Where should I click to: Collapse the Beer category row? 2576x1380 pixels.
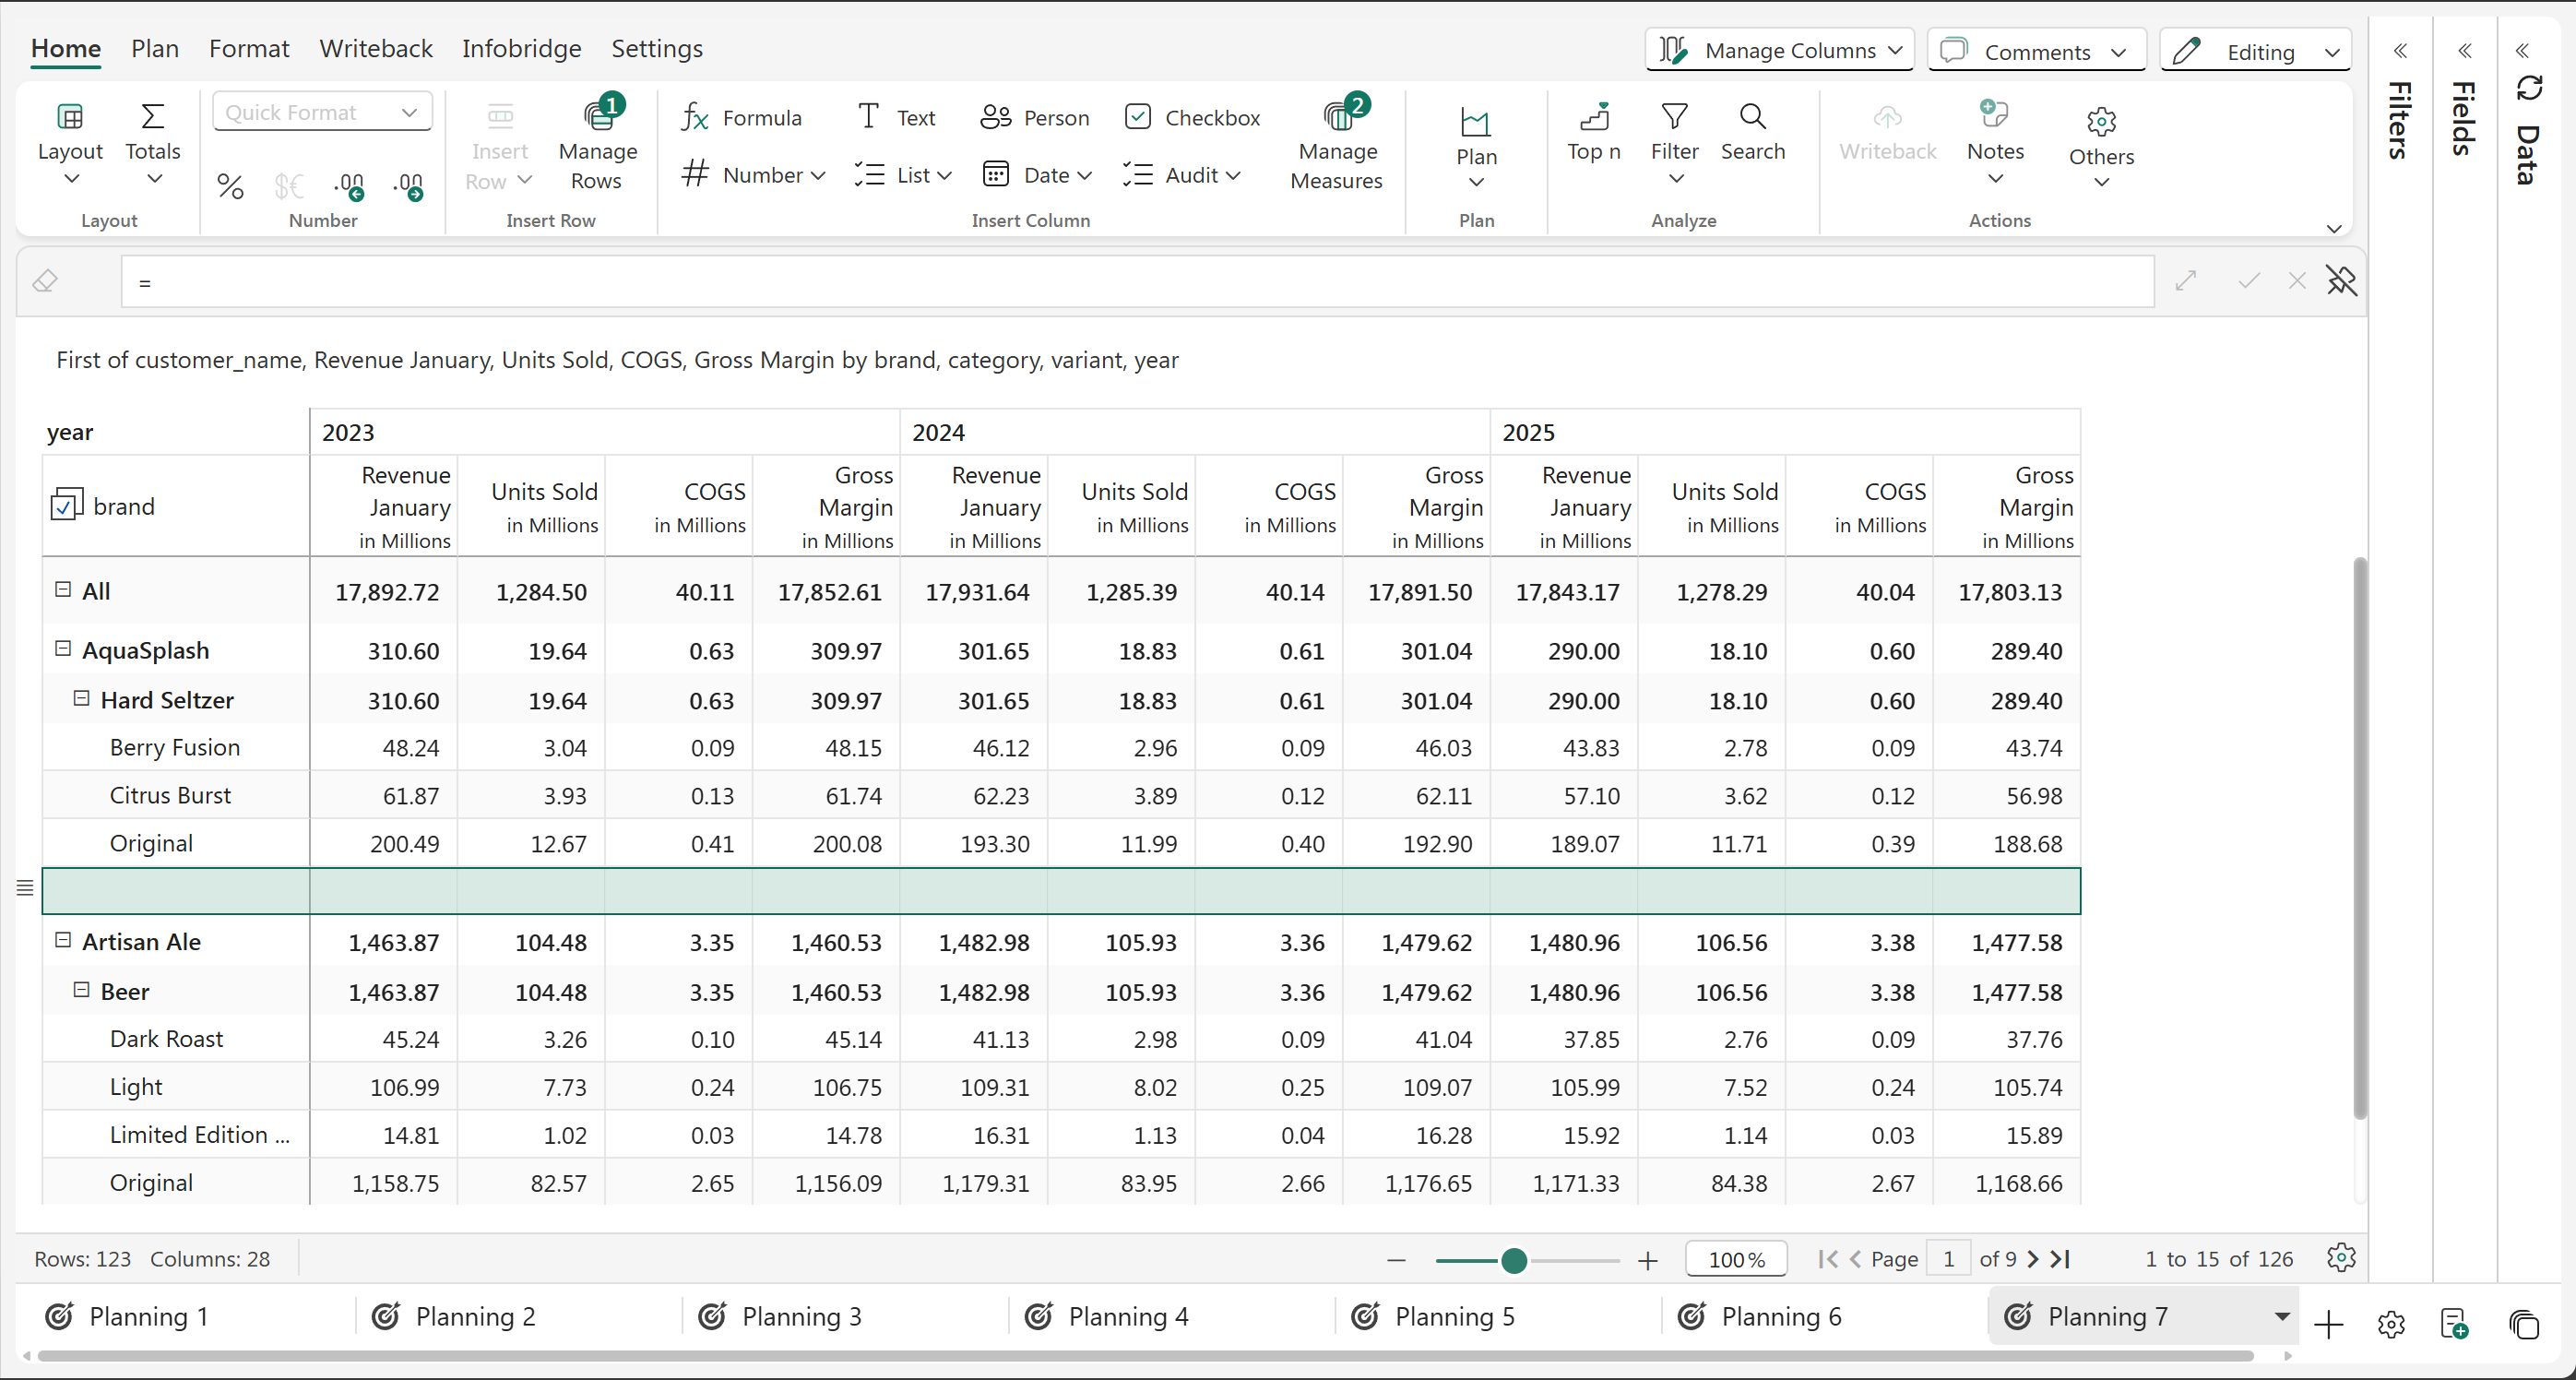(82, 990)
